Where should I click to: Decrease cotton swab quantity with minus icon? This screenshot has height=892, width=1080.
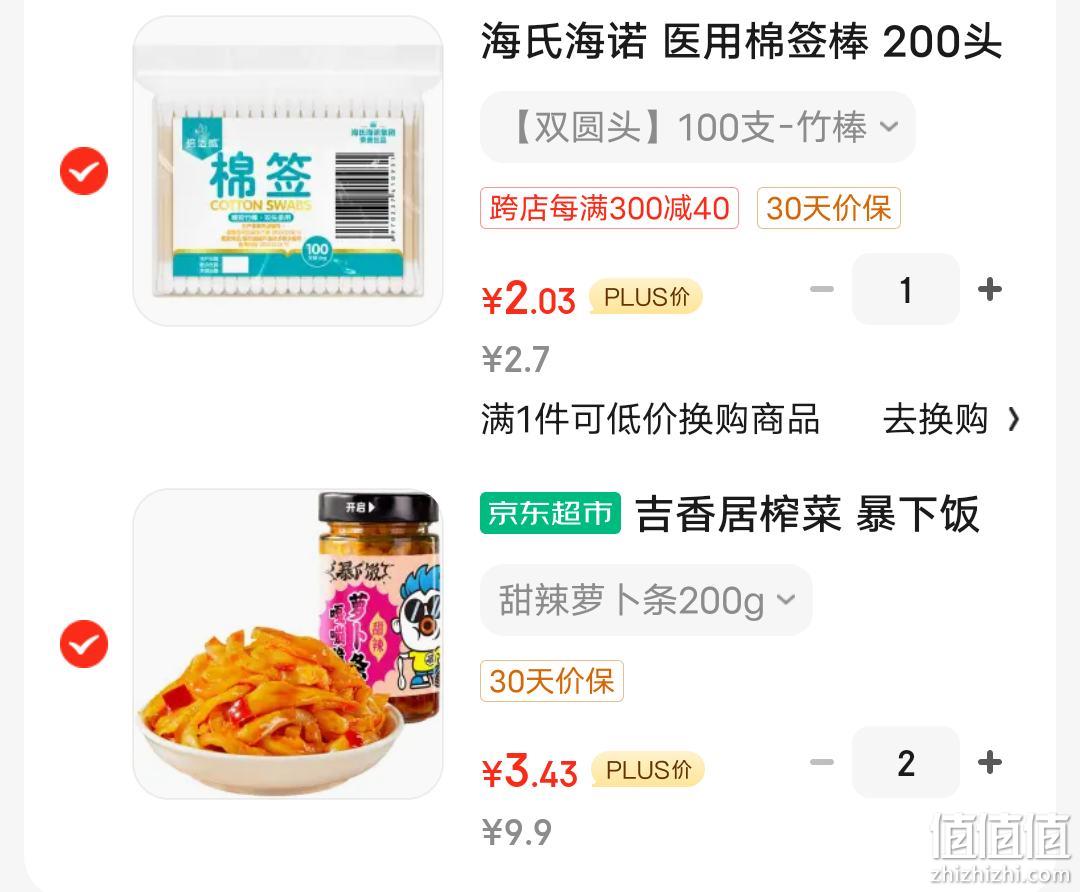pyautogui.click(x=822, y=289)
